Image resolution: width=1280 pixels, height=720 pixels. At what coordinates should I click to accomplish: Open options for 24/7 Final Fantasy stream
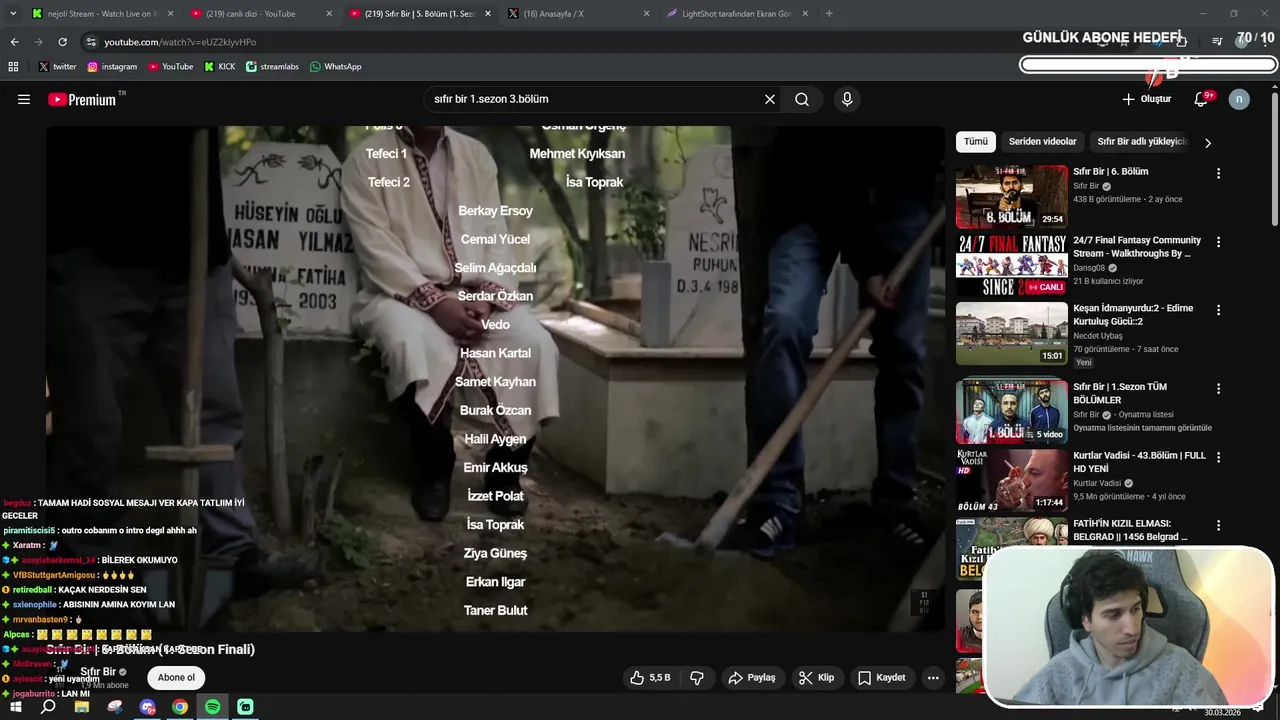[x=1218, y=242]
